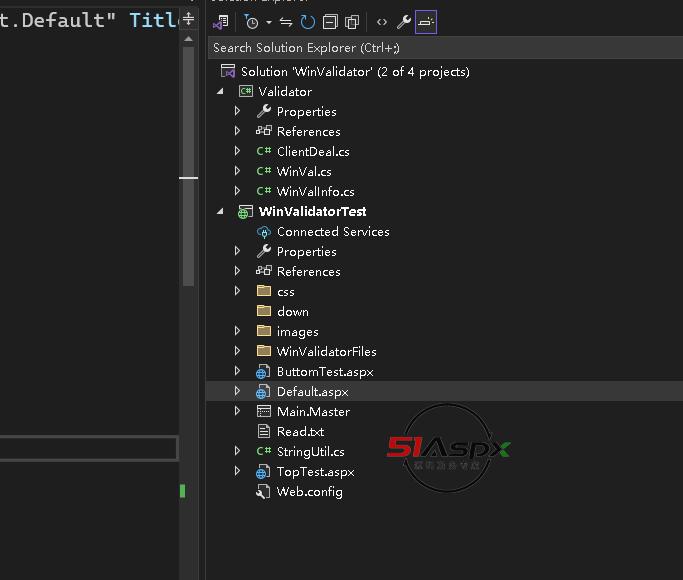Select the Solution 'WinValidator' root node
Image resolution: width=683 pixels, height=580 pixels.
coord(355,71)
